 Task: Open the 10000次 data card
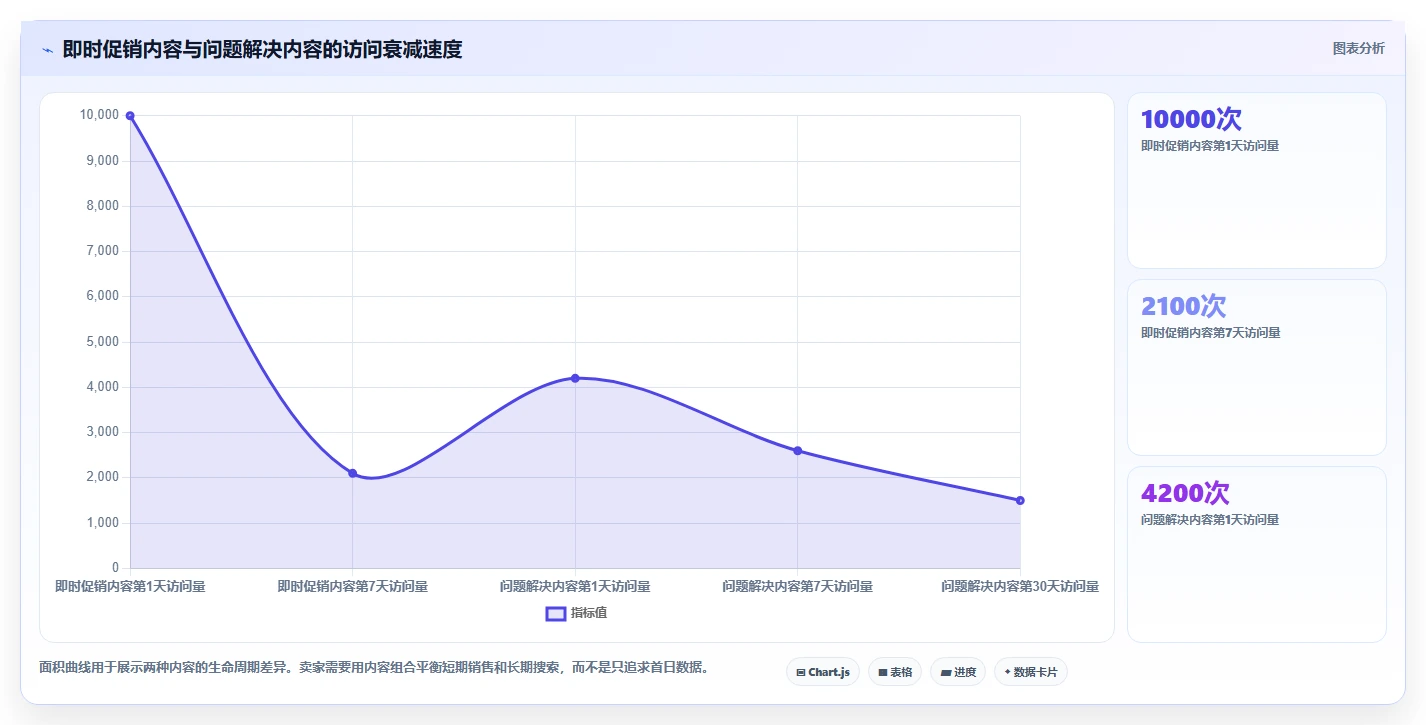[x=1257, y=180]
